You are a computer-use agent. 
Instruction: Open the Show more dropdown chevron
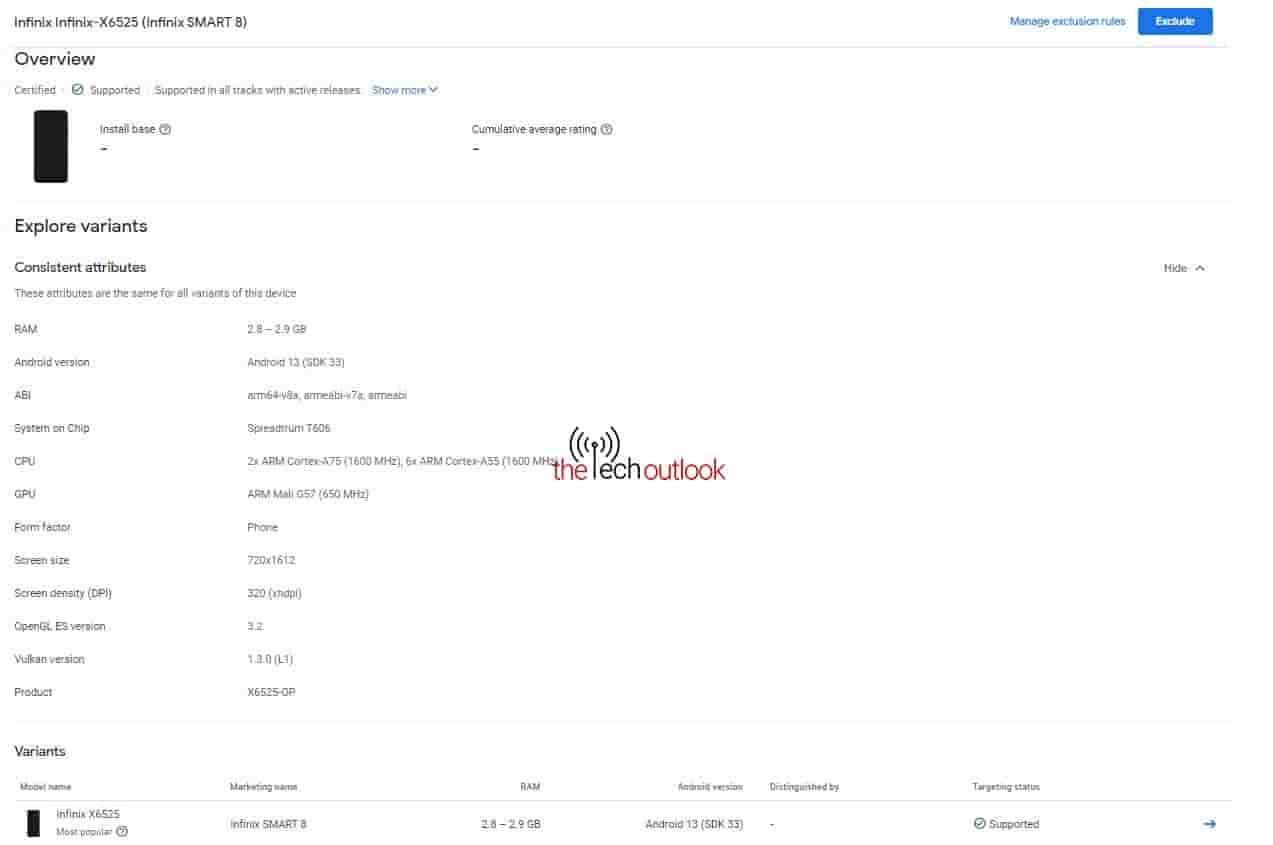coord(431,90)
